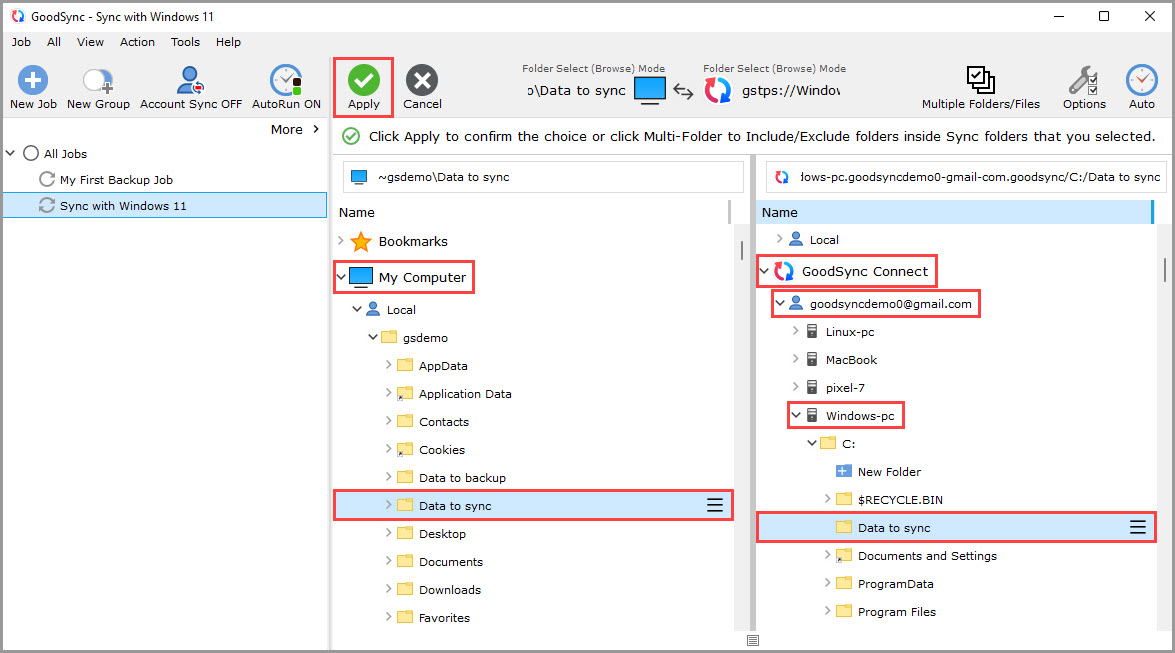This screenshot has height=653, width=1175.
Task: Select the All Jobs radio button
Action: click(x=30, y=153)
